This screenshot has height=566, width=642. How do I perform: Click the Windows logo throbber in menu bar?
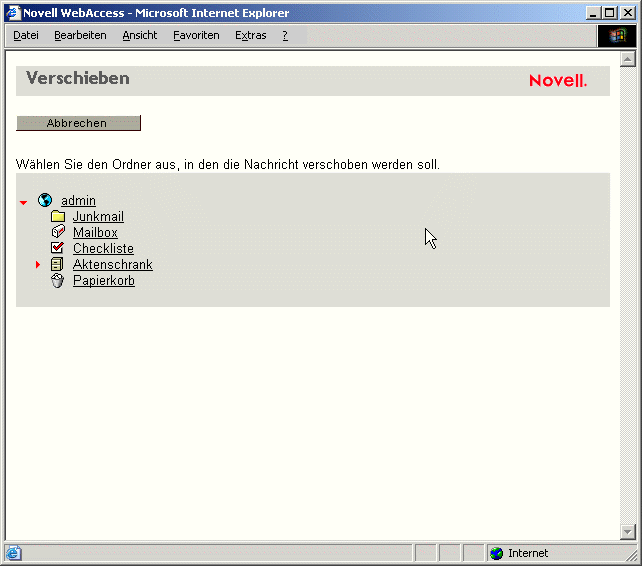(x=617, y=36)
